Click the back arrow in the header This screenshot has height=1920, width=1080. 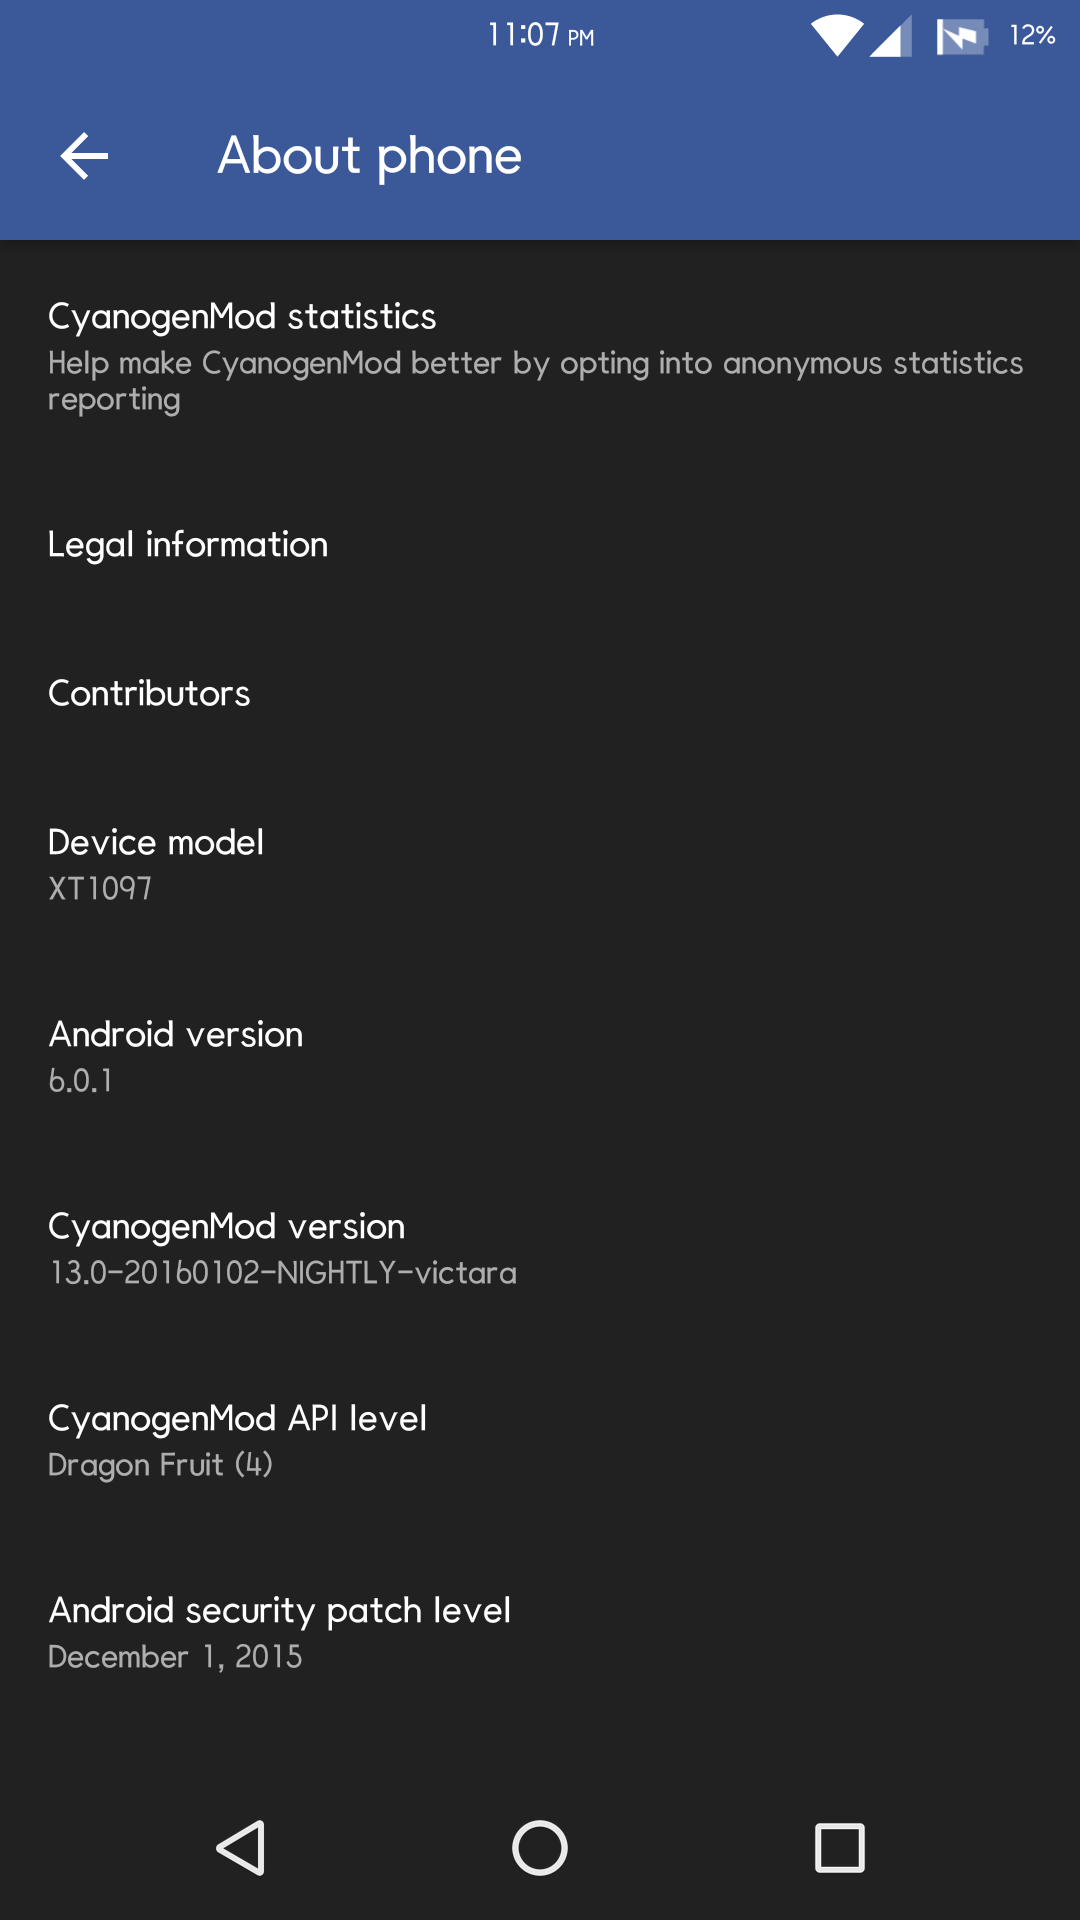coord(83,156)
